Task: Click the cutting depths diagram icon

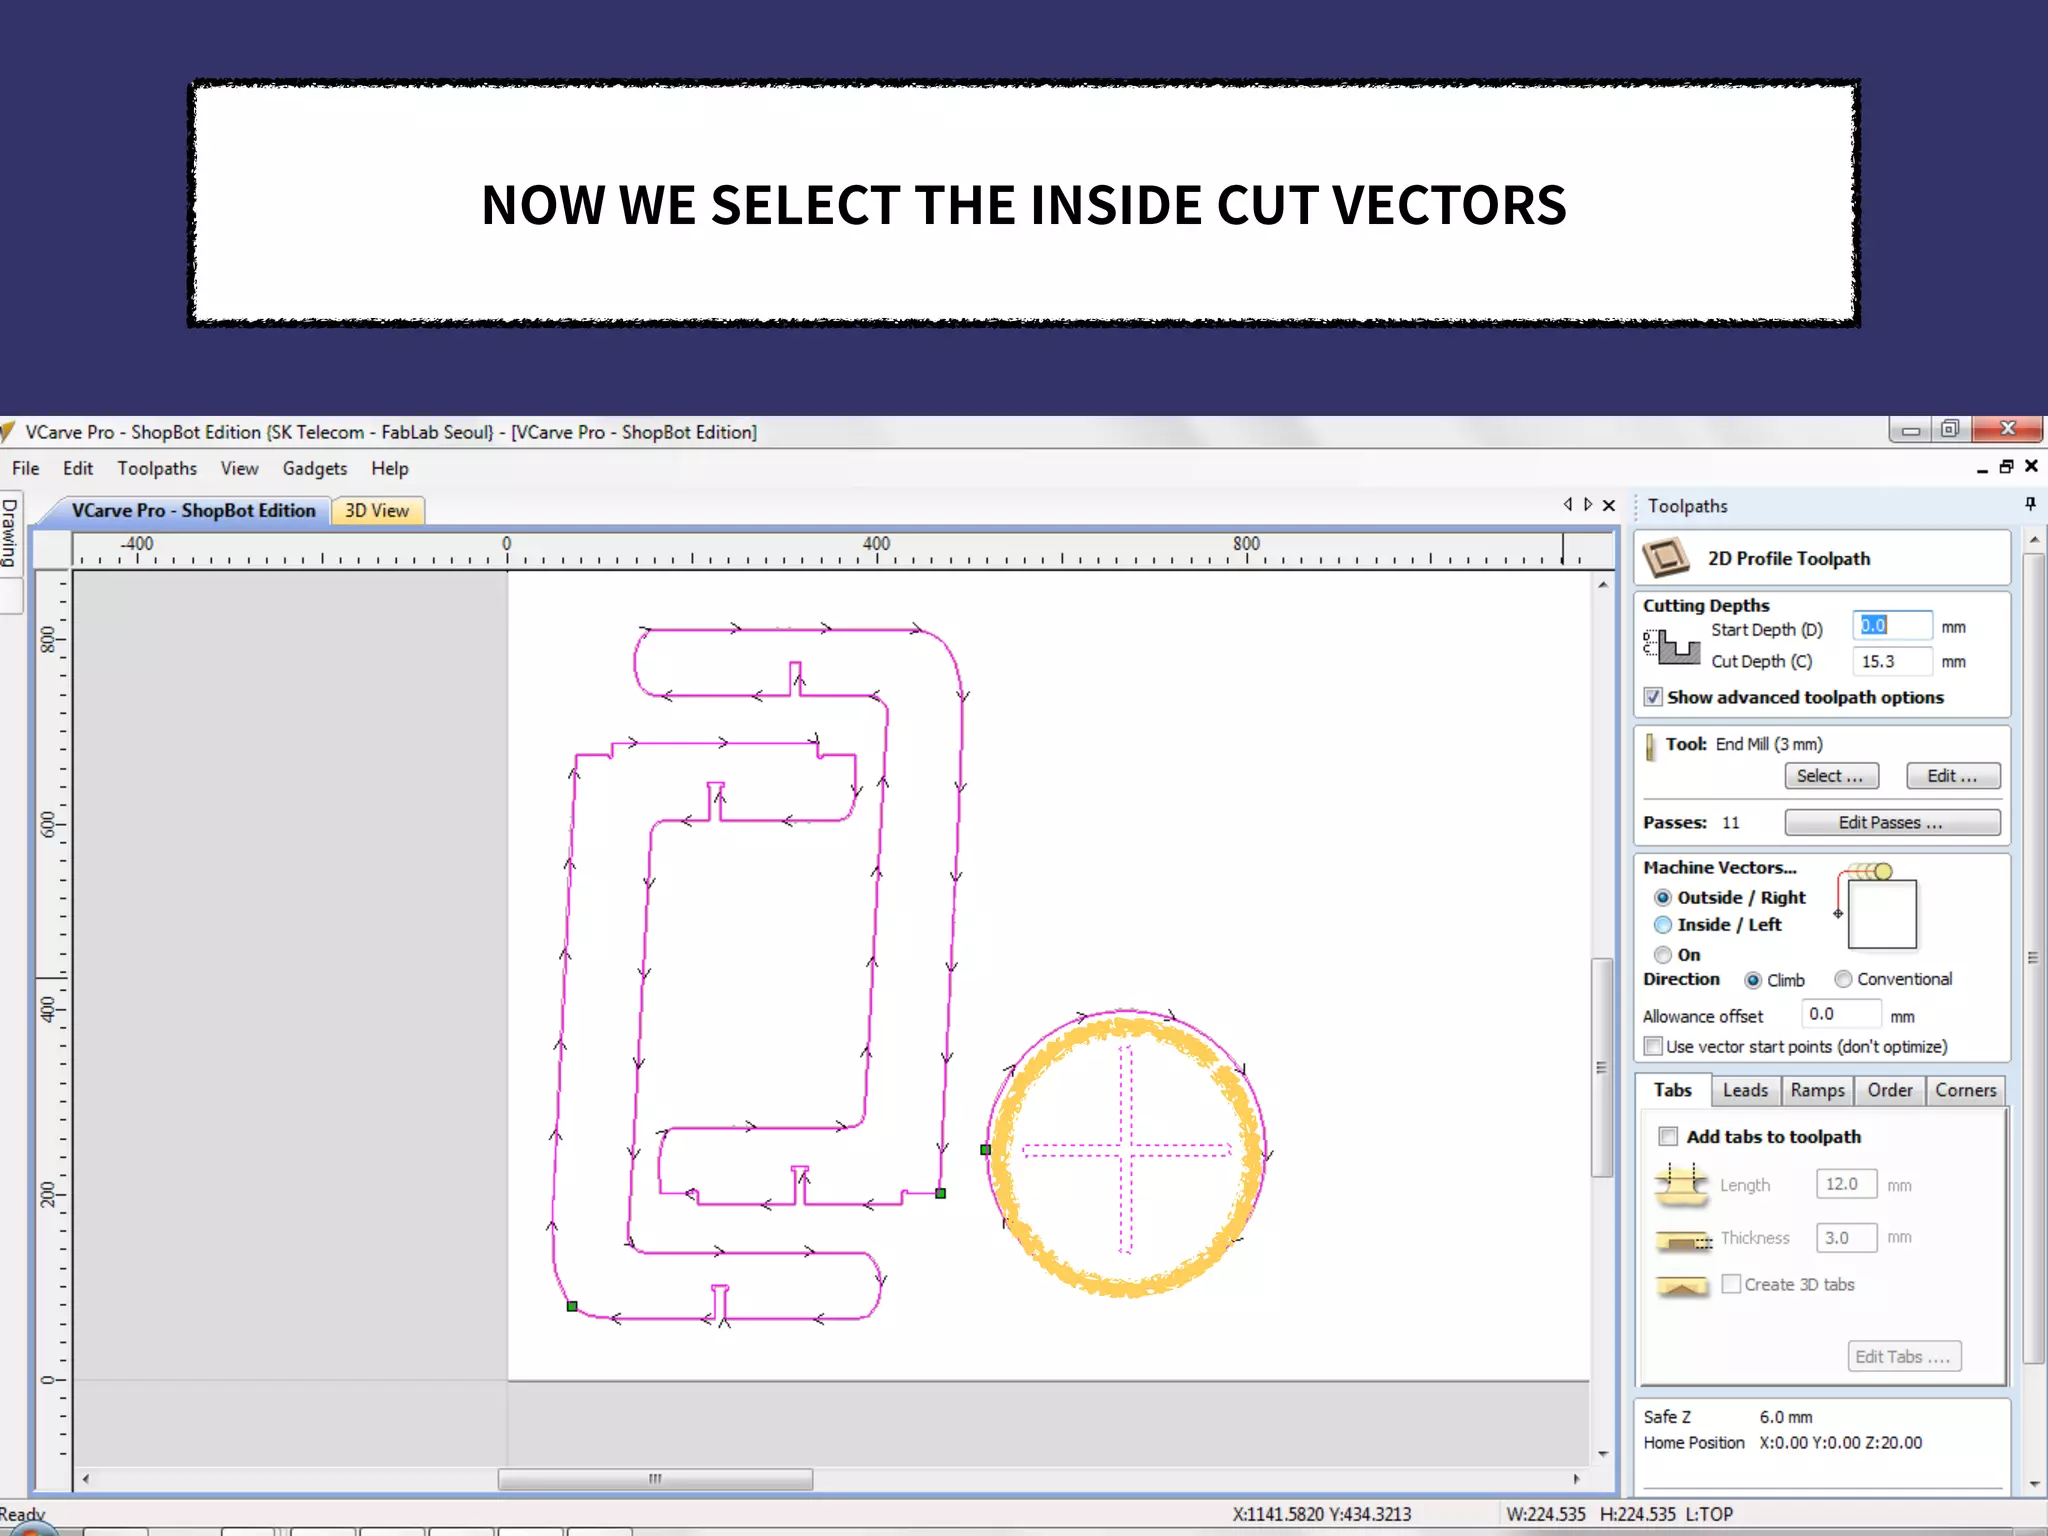Action: tap(1671, 646)
